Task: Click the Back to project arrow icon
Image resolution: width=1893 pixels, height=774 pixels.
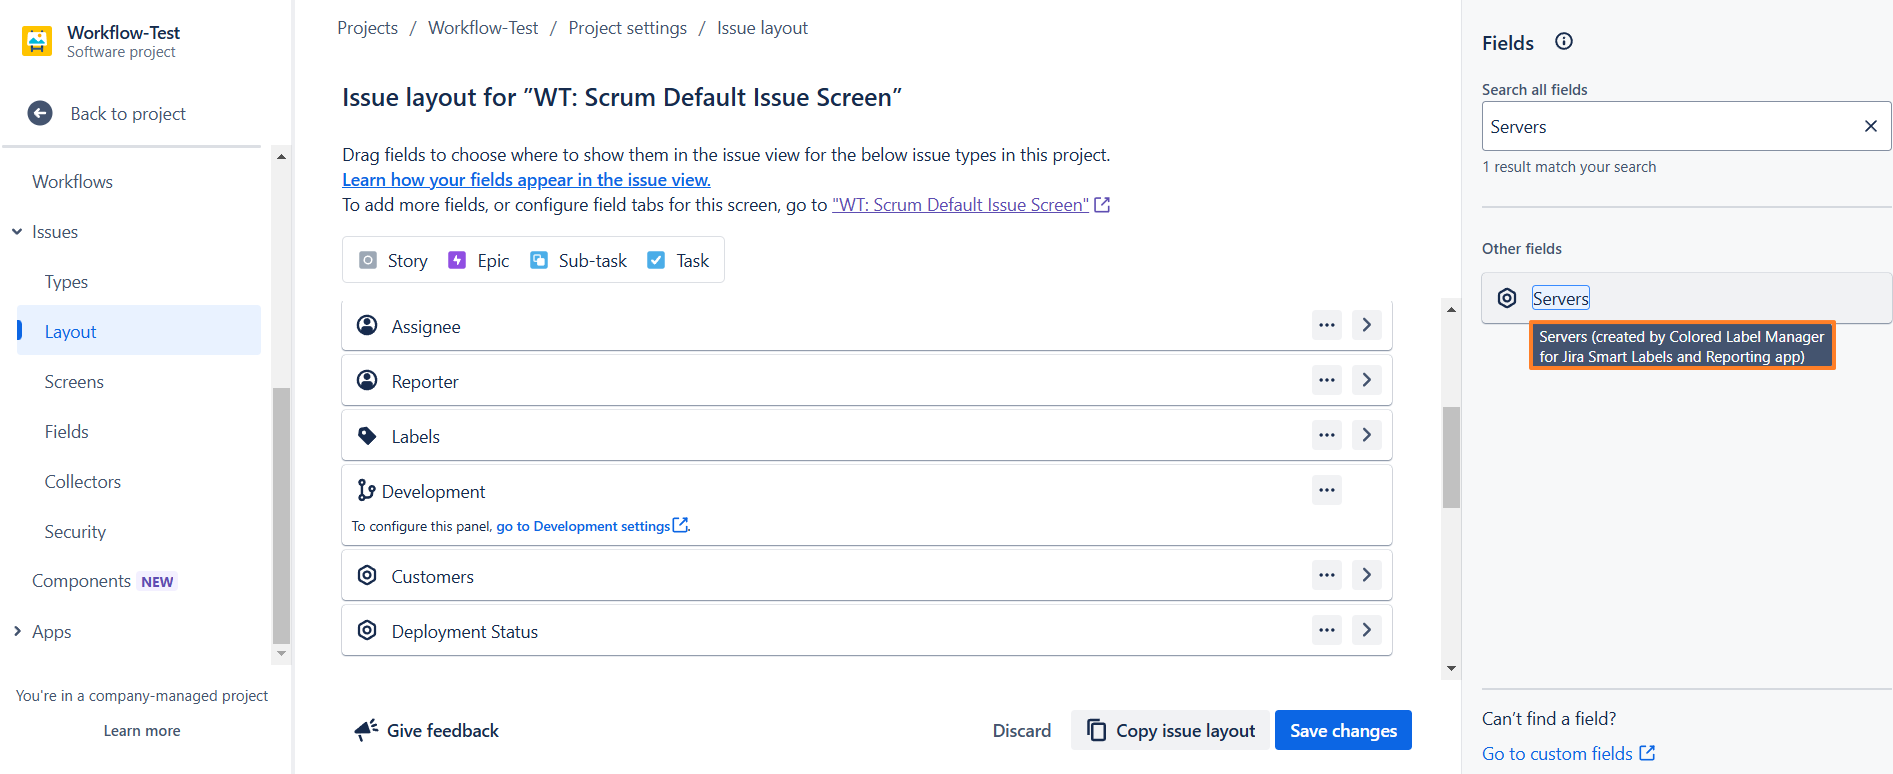Action: tap(40, 113)
